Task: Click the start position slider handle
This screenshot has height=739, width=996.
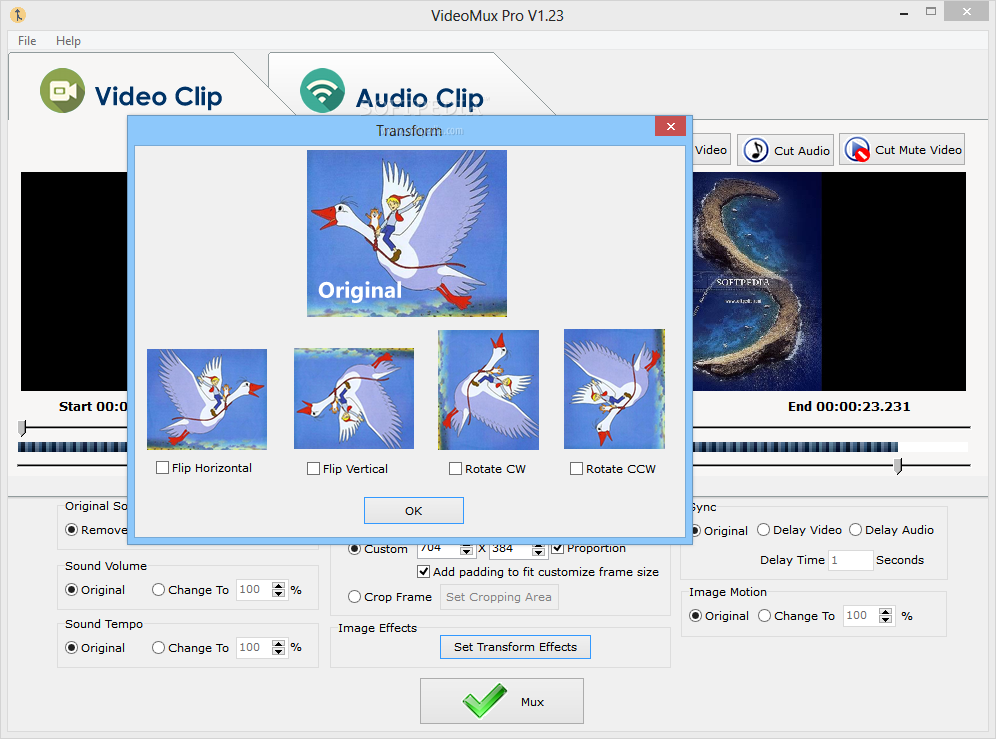Action: click(22, 428)
